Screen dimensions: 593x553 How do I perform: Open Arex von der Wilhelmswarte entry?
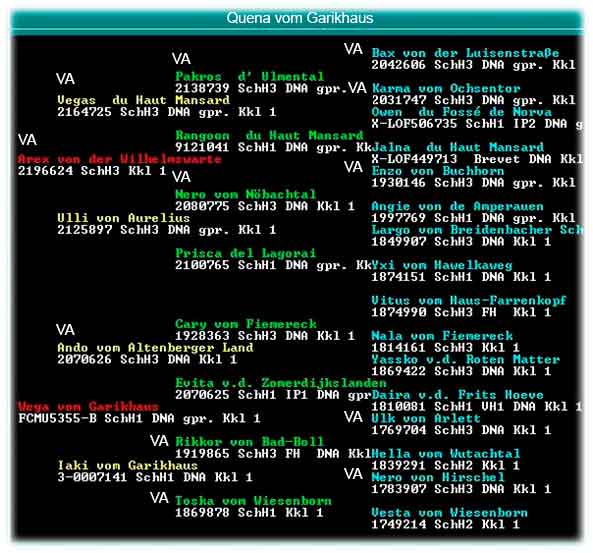120,159
